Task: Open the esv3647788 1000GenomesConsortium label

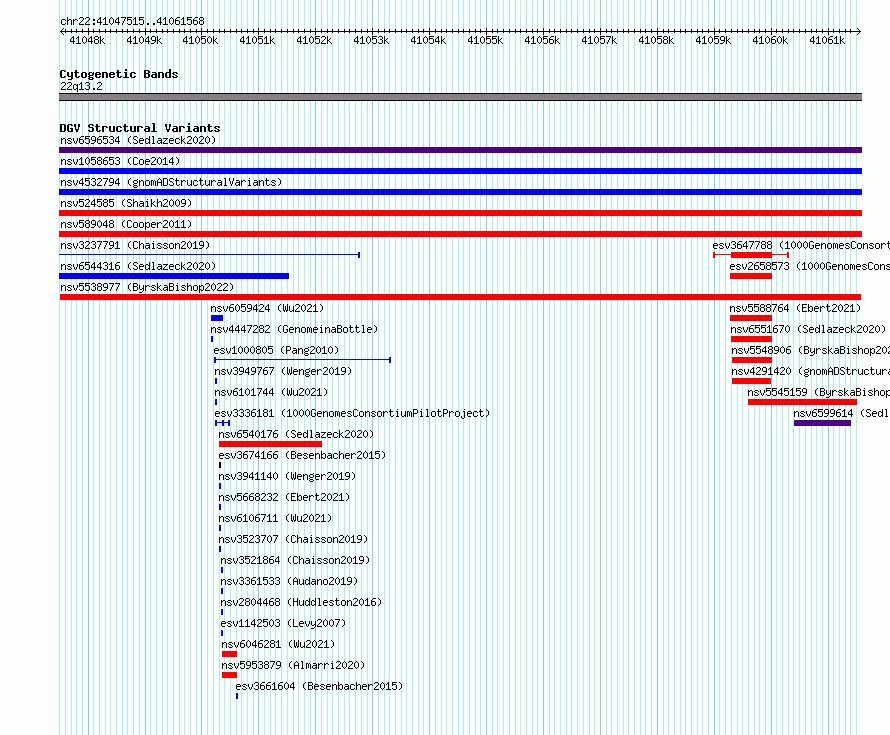Action: point(801,245)
